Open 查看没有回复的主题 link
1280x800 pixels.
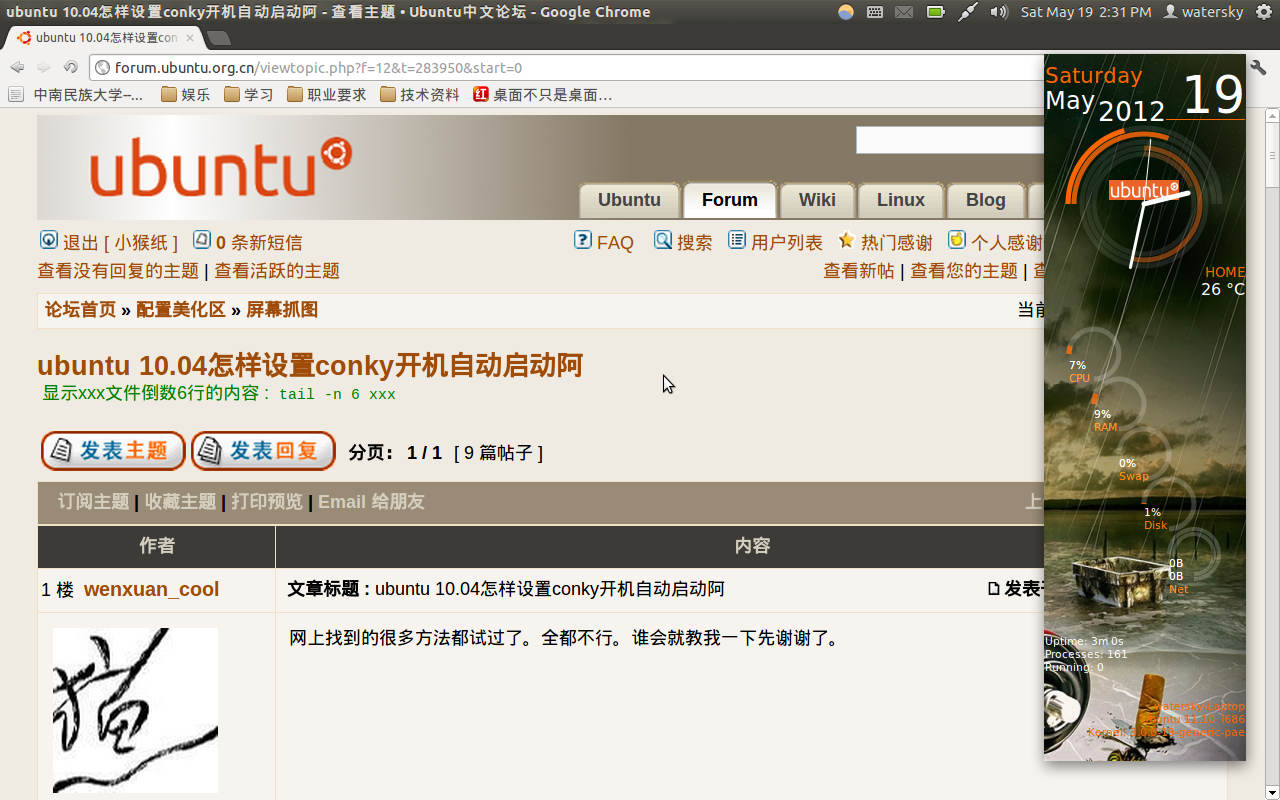point(118,271)
